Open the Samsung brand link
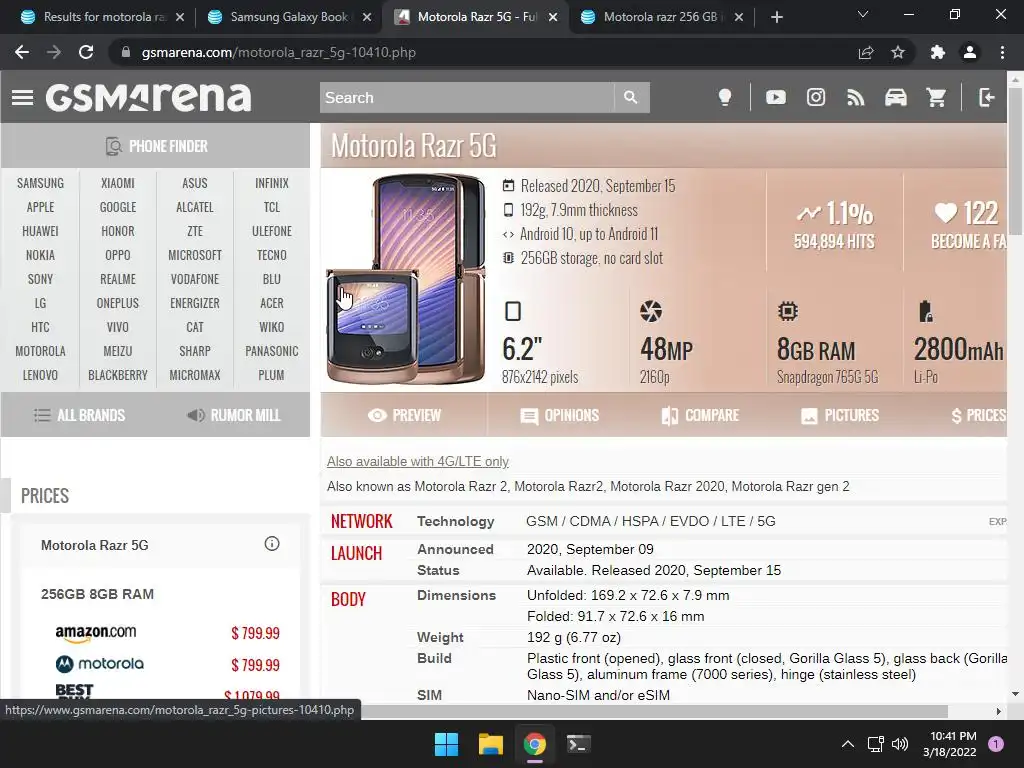 pyautogui.click(x=40, y=184)
